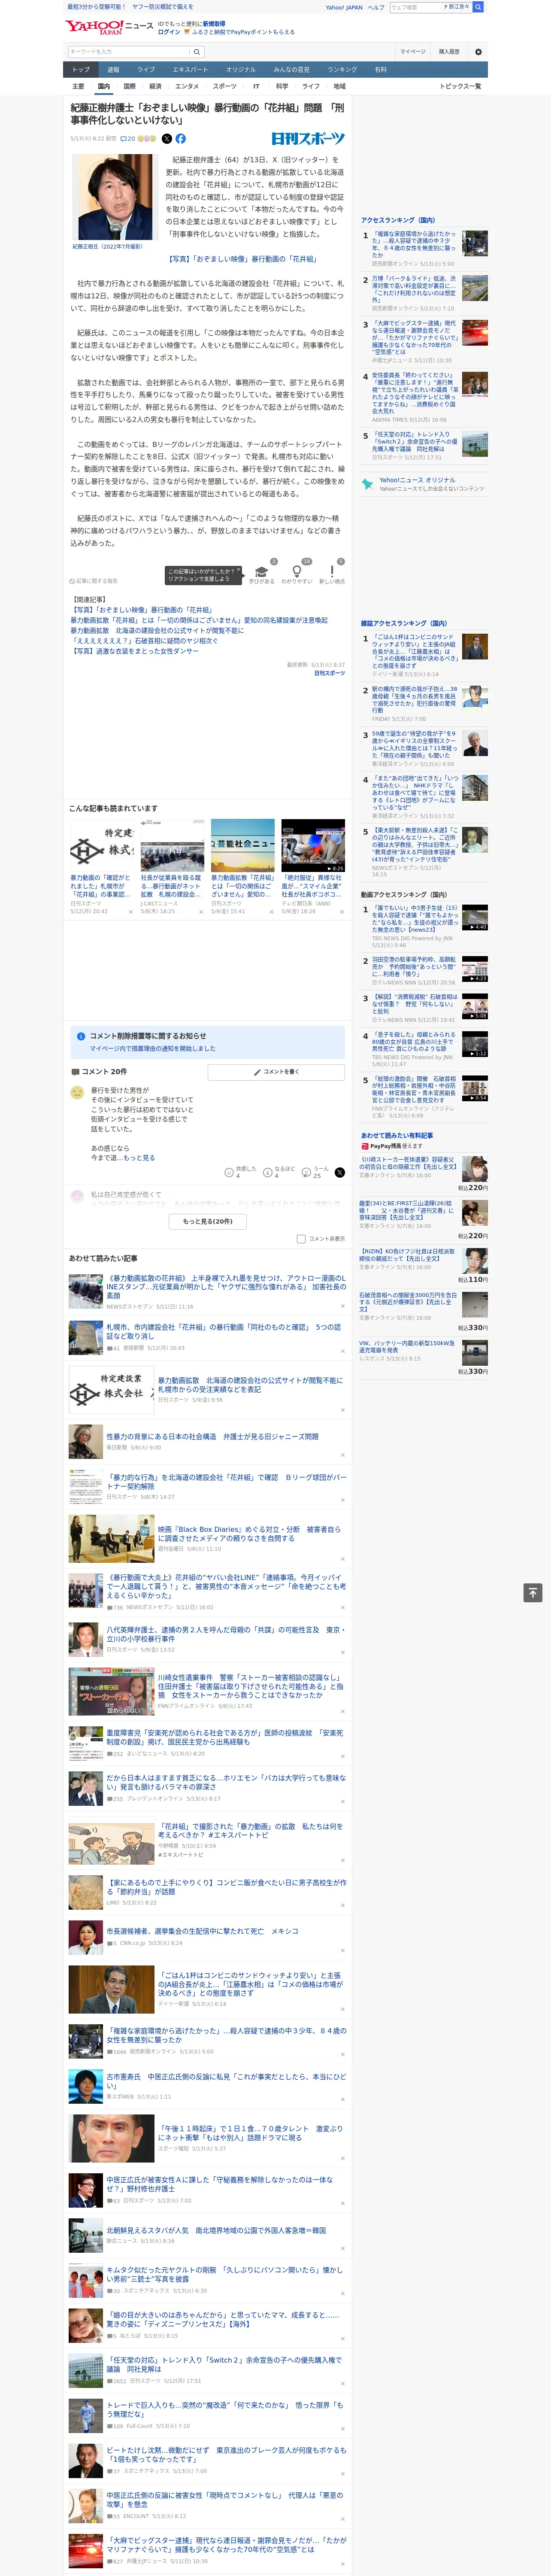551x2576 pixels.
Task: Click the 日刊スポーツ publisher logo
Action: coord(308,139)
